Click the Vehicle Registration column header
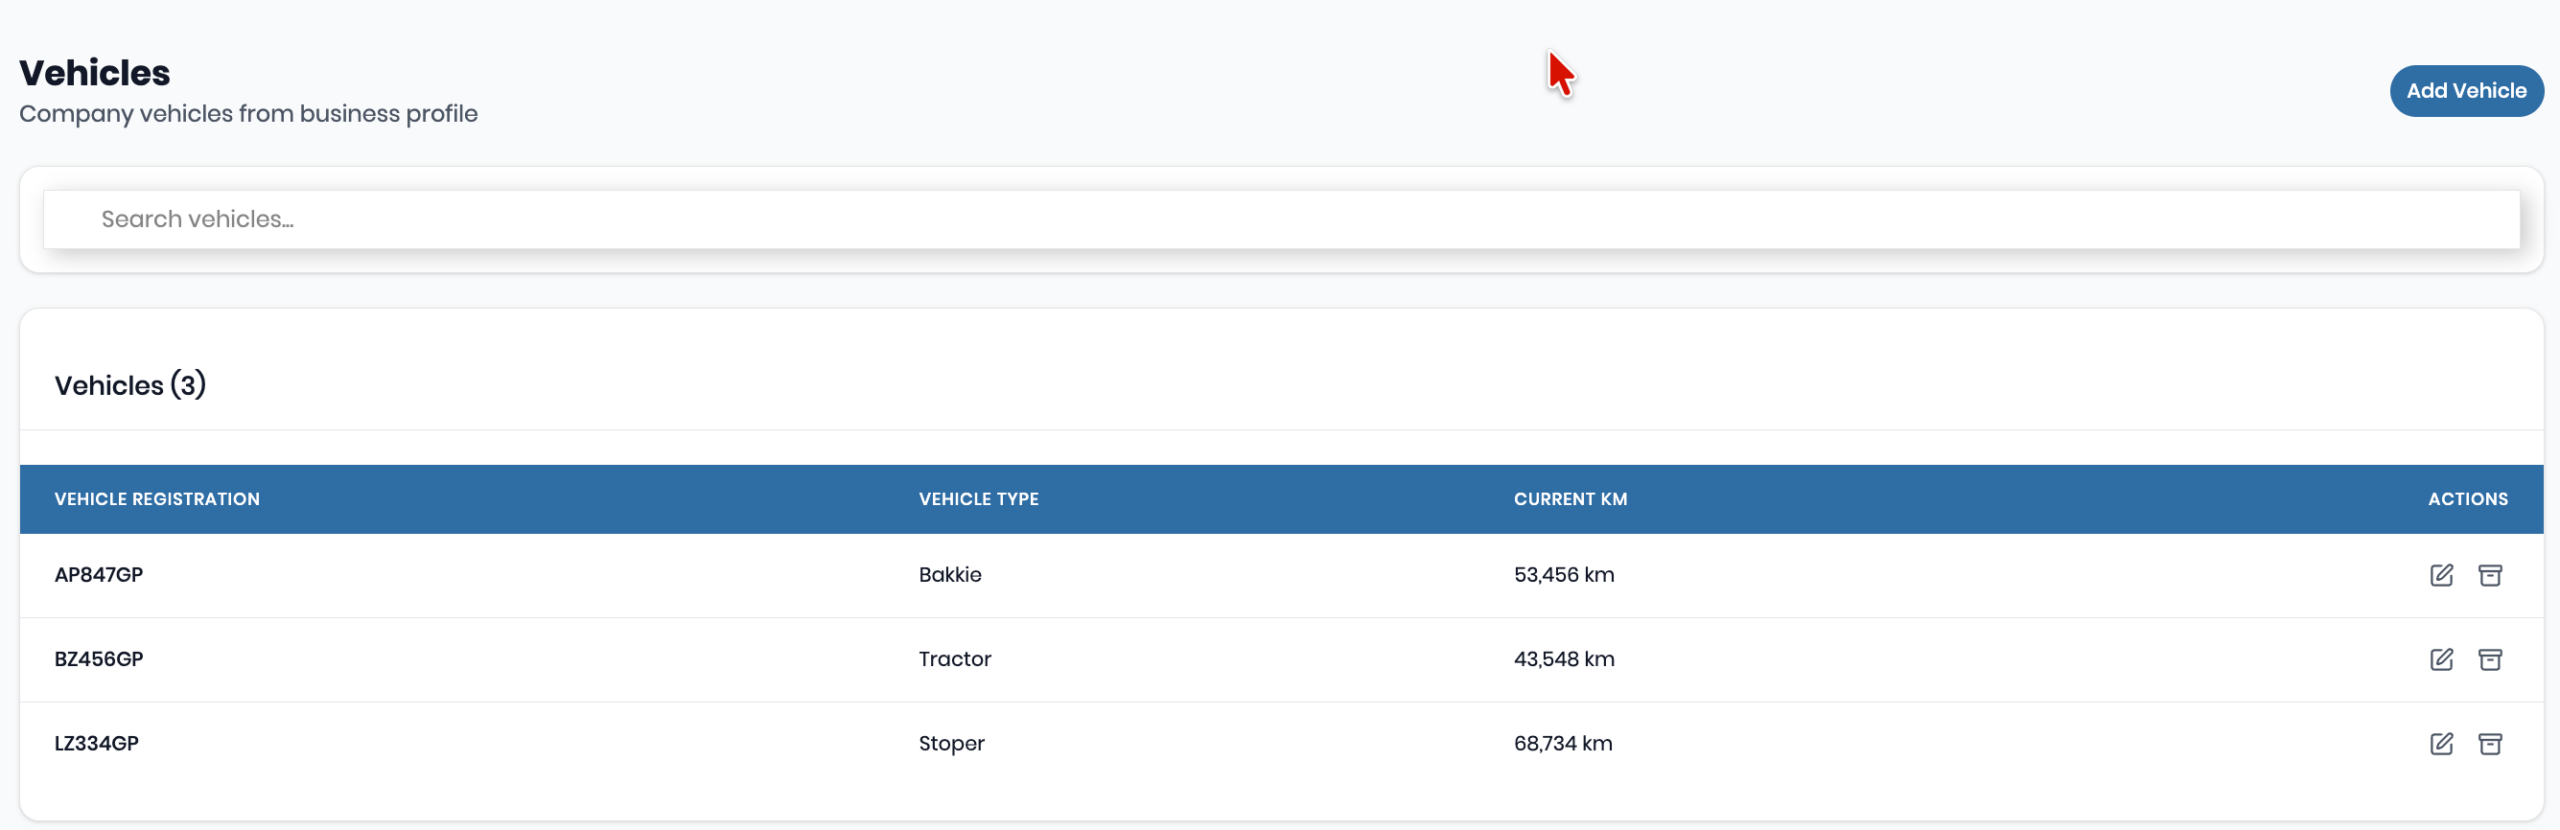 (157, 499)
